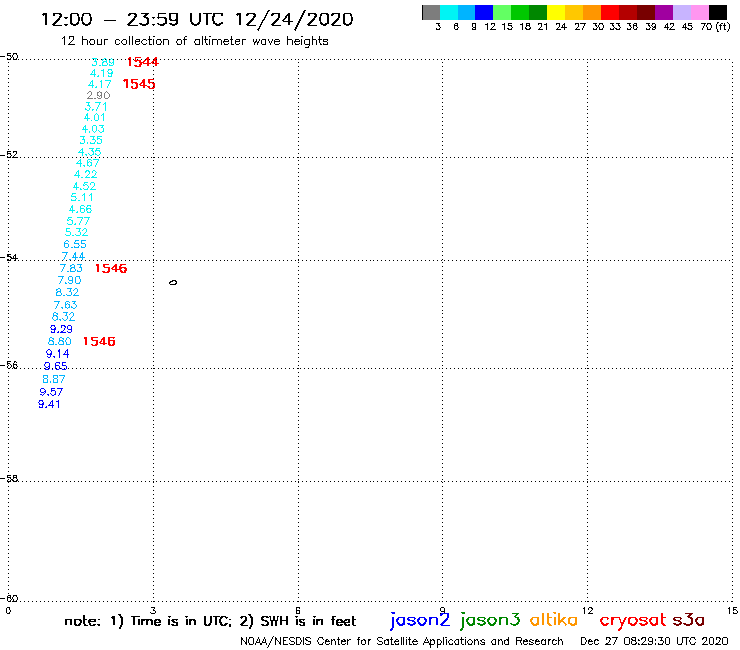The height and width of the screenshot is (650, 740).
Task: Click the 3.35 wave height value
Action: tap(91, 140)
